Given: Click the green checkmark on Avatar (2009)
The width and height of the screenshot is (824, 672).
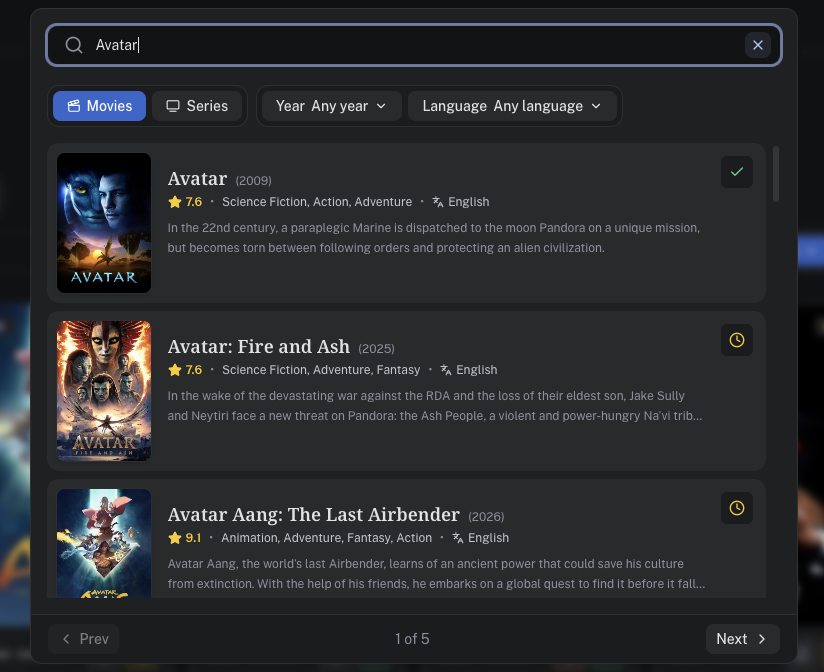Looking at the screenshot, I should (737, 172).
